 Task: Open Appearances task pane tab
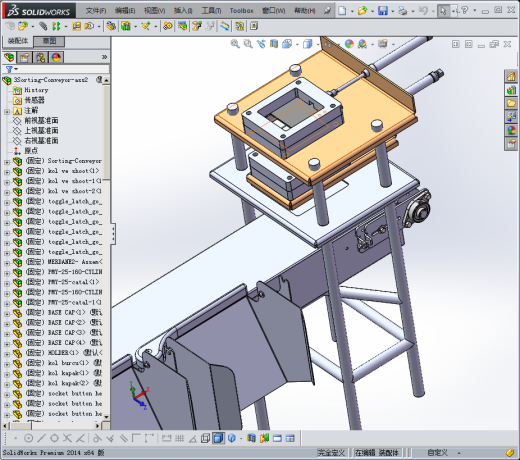pos(511,130)
